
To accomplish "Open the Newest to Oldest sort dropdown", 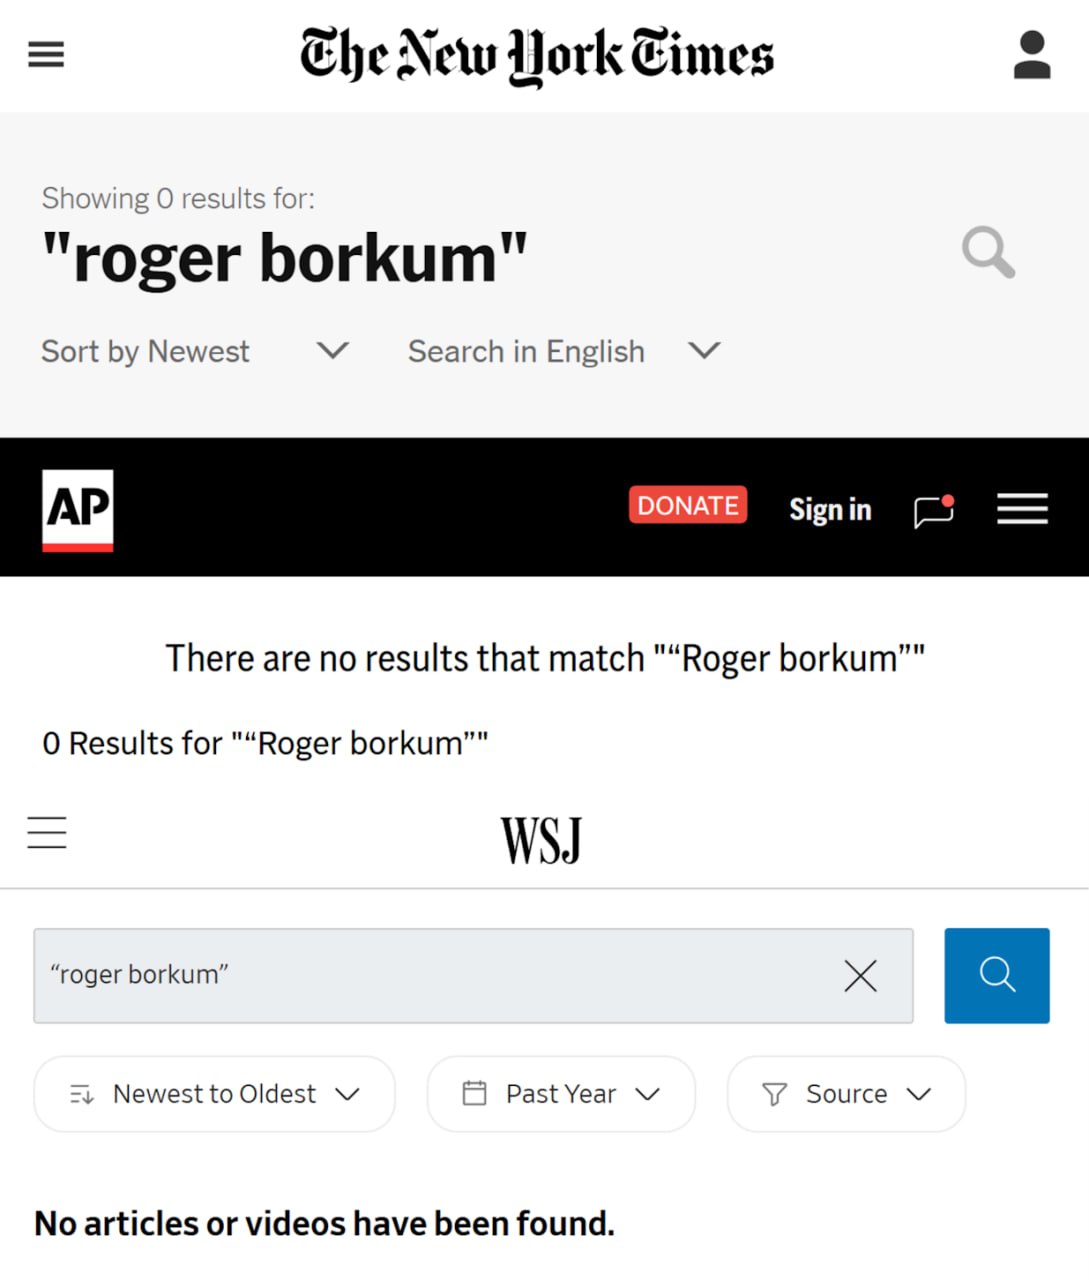I will click(214, 1094).
